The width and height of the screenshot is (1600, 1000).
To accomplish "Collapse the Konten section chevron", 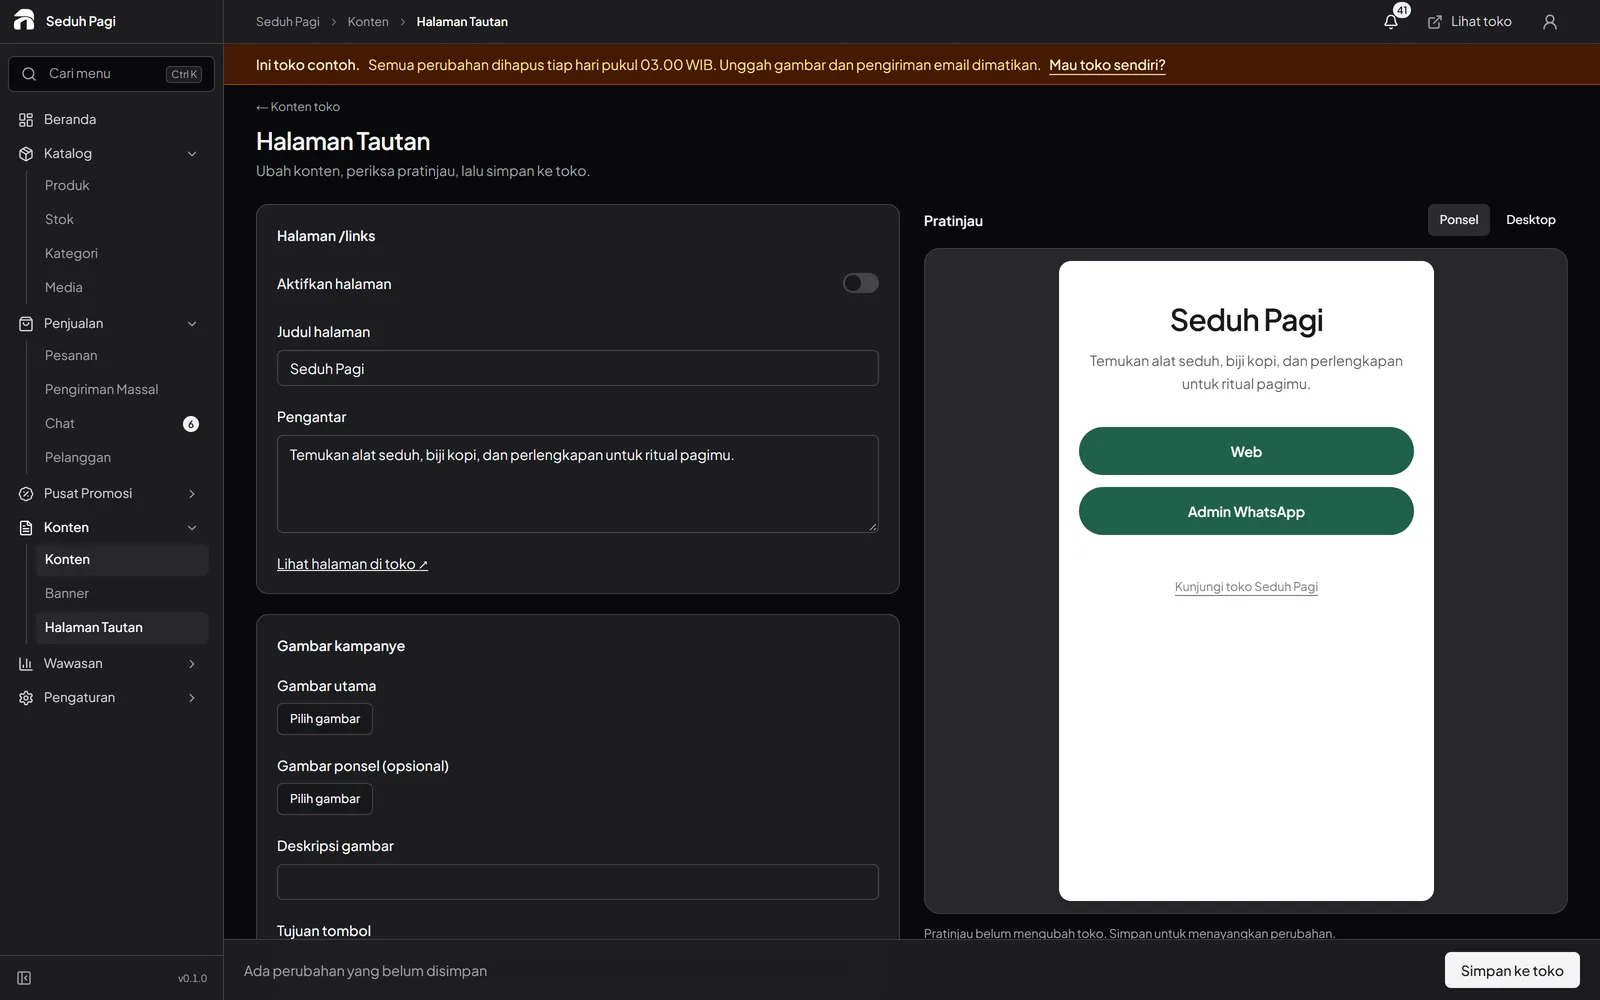I will (x=192, y=528).
